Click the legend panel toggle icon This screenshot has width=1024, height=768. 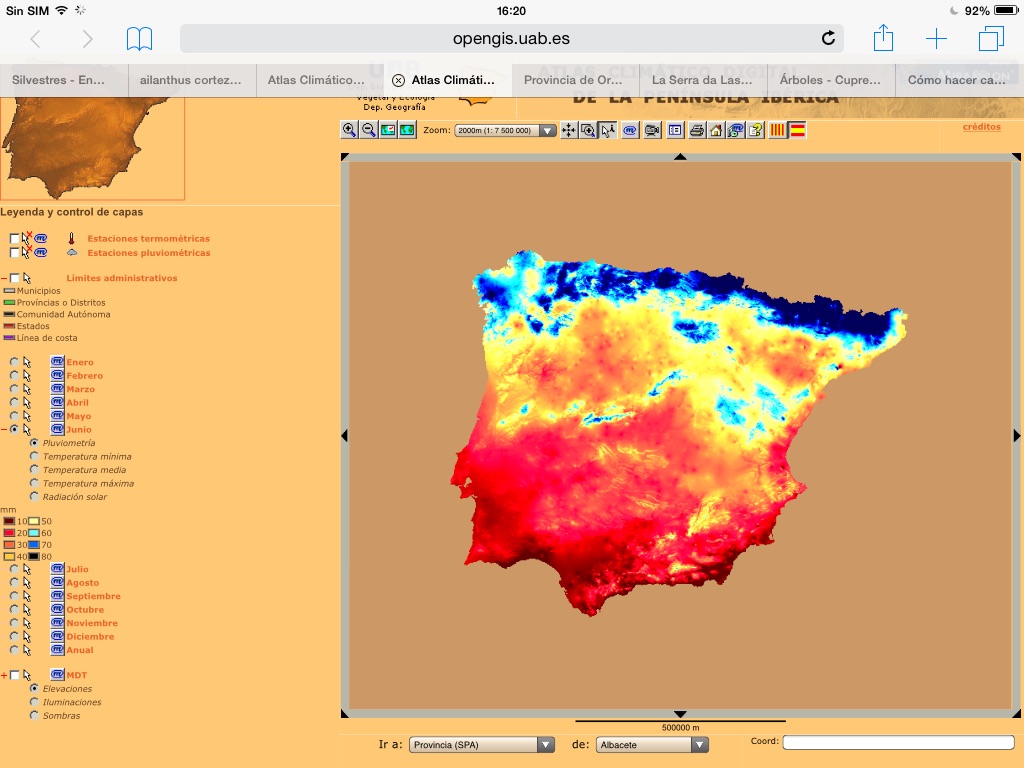tap(675, 130)
